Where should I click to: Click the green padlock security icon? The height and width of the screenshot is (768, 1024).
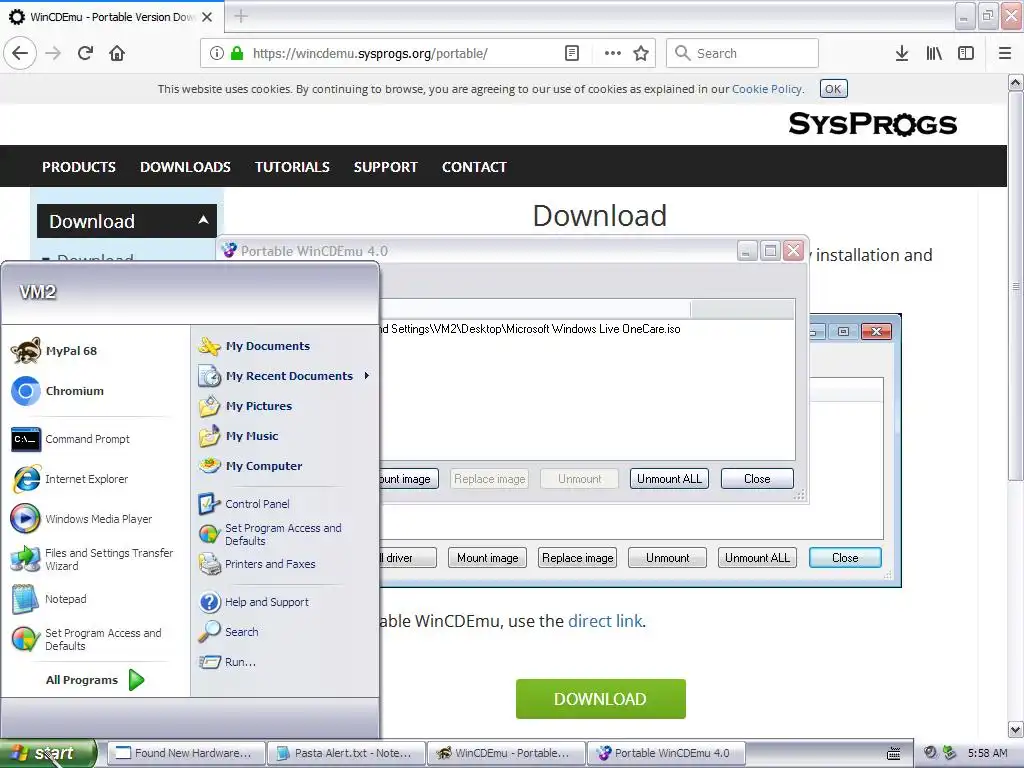click(x=236, y=54)
